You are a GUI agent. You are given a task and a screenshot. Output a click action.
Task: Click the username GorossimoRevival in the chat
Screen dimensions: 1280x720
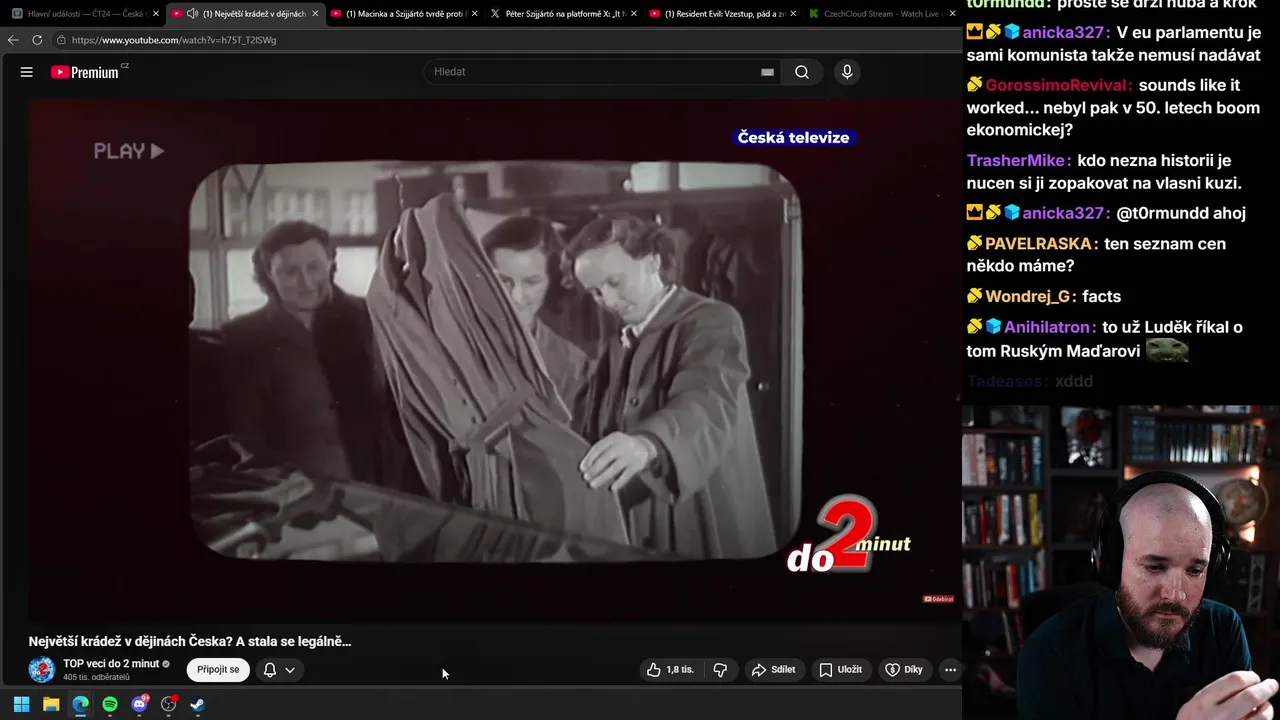coord(1059,85)
